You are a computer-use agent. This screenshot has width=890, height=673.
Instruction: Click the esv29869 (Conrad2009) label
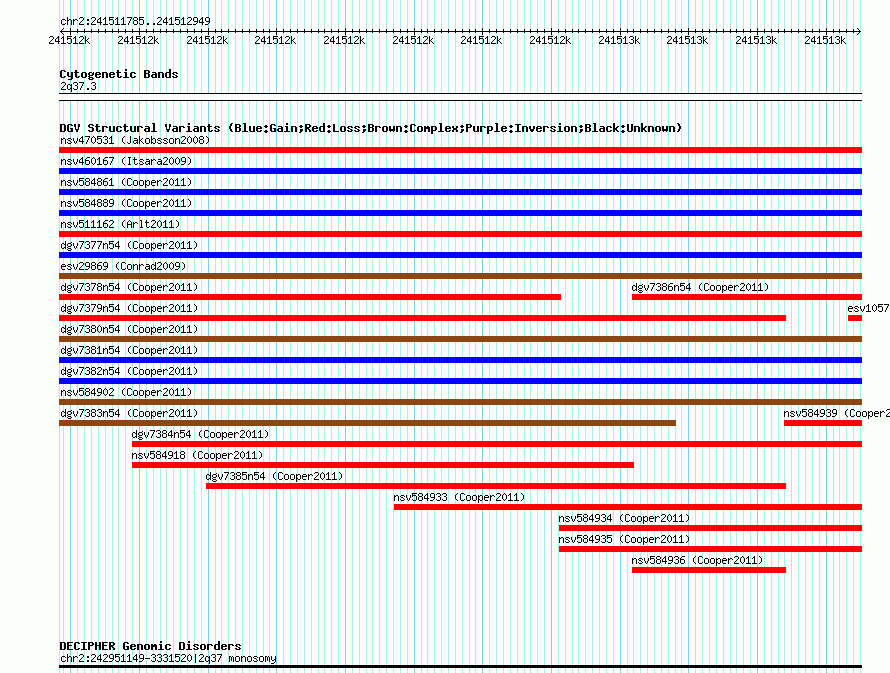click(123, 266)
